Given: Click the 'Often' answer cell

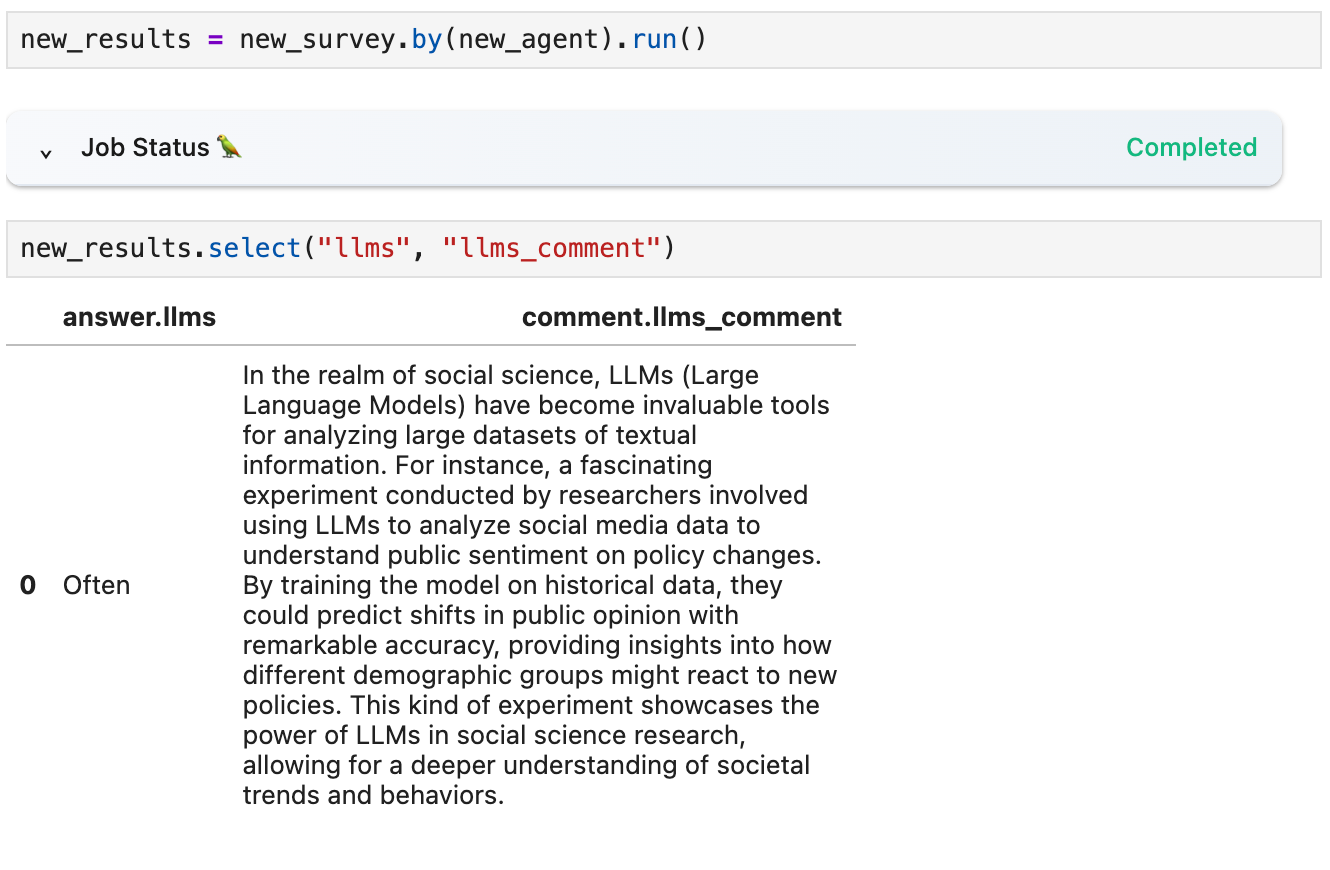Looking at the screenshot, I should (96, 585).
